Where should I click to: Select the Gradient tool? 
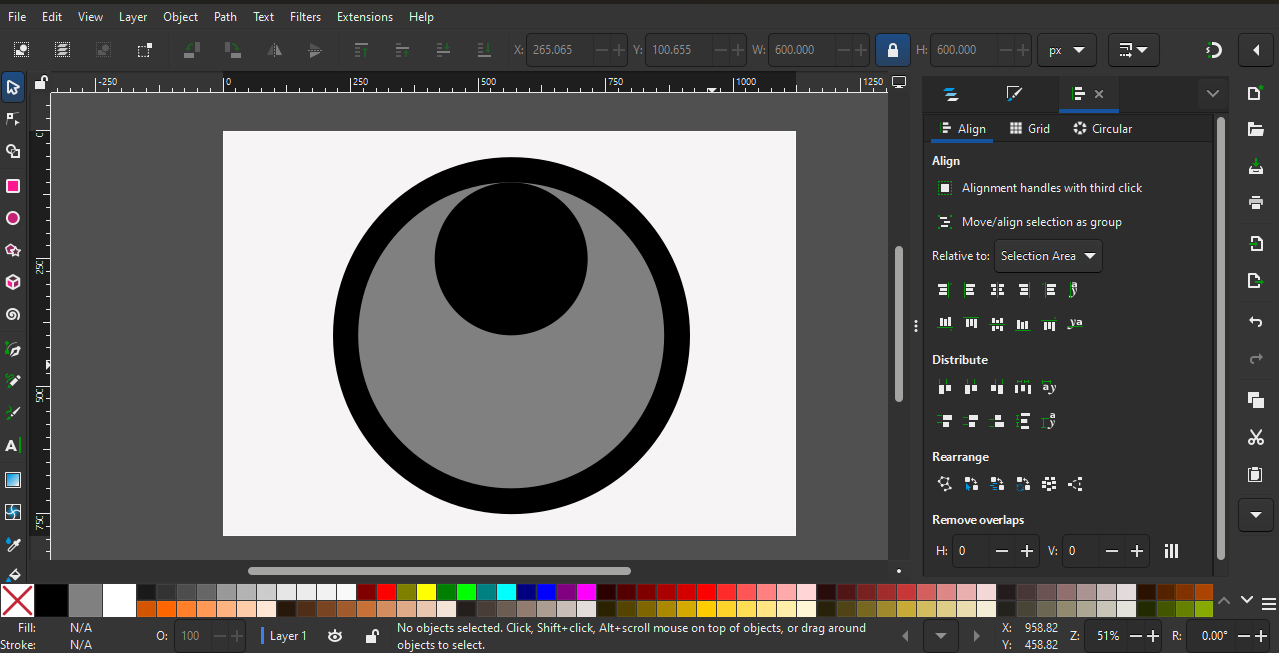[13, 480]
